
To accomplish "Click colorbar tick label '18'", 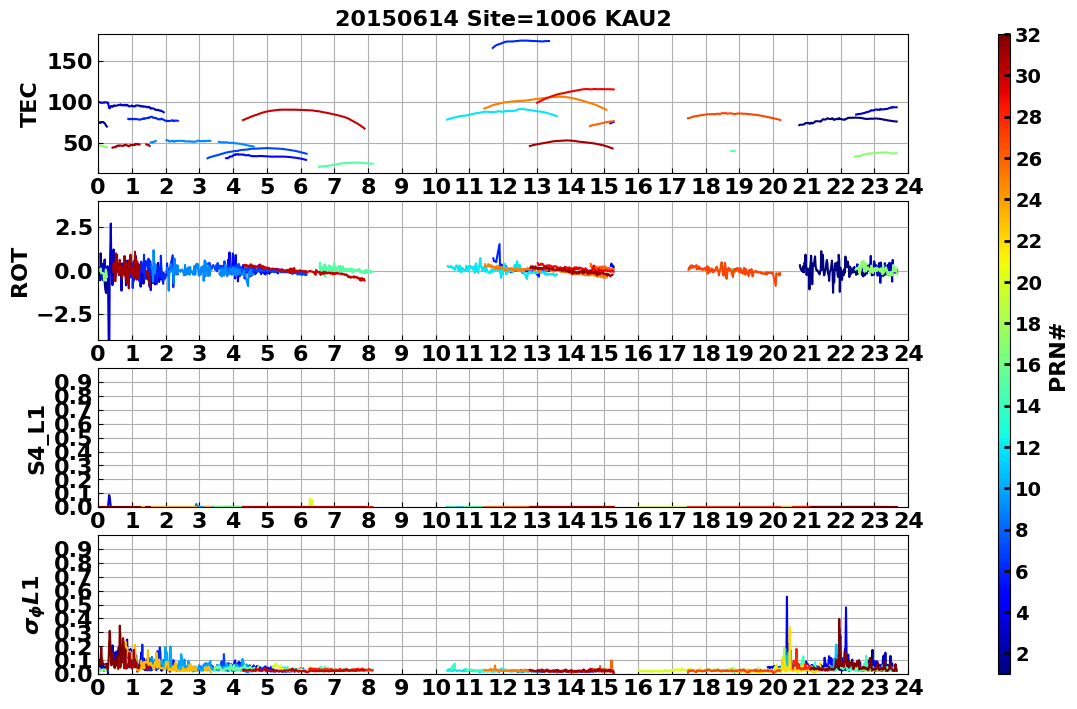I will [1028, 324].
